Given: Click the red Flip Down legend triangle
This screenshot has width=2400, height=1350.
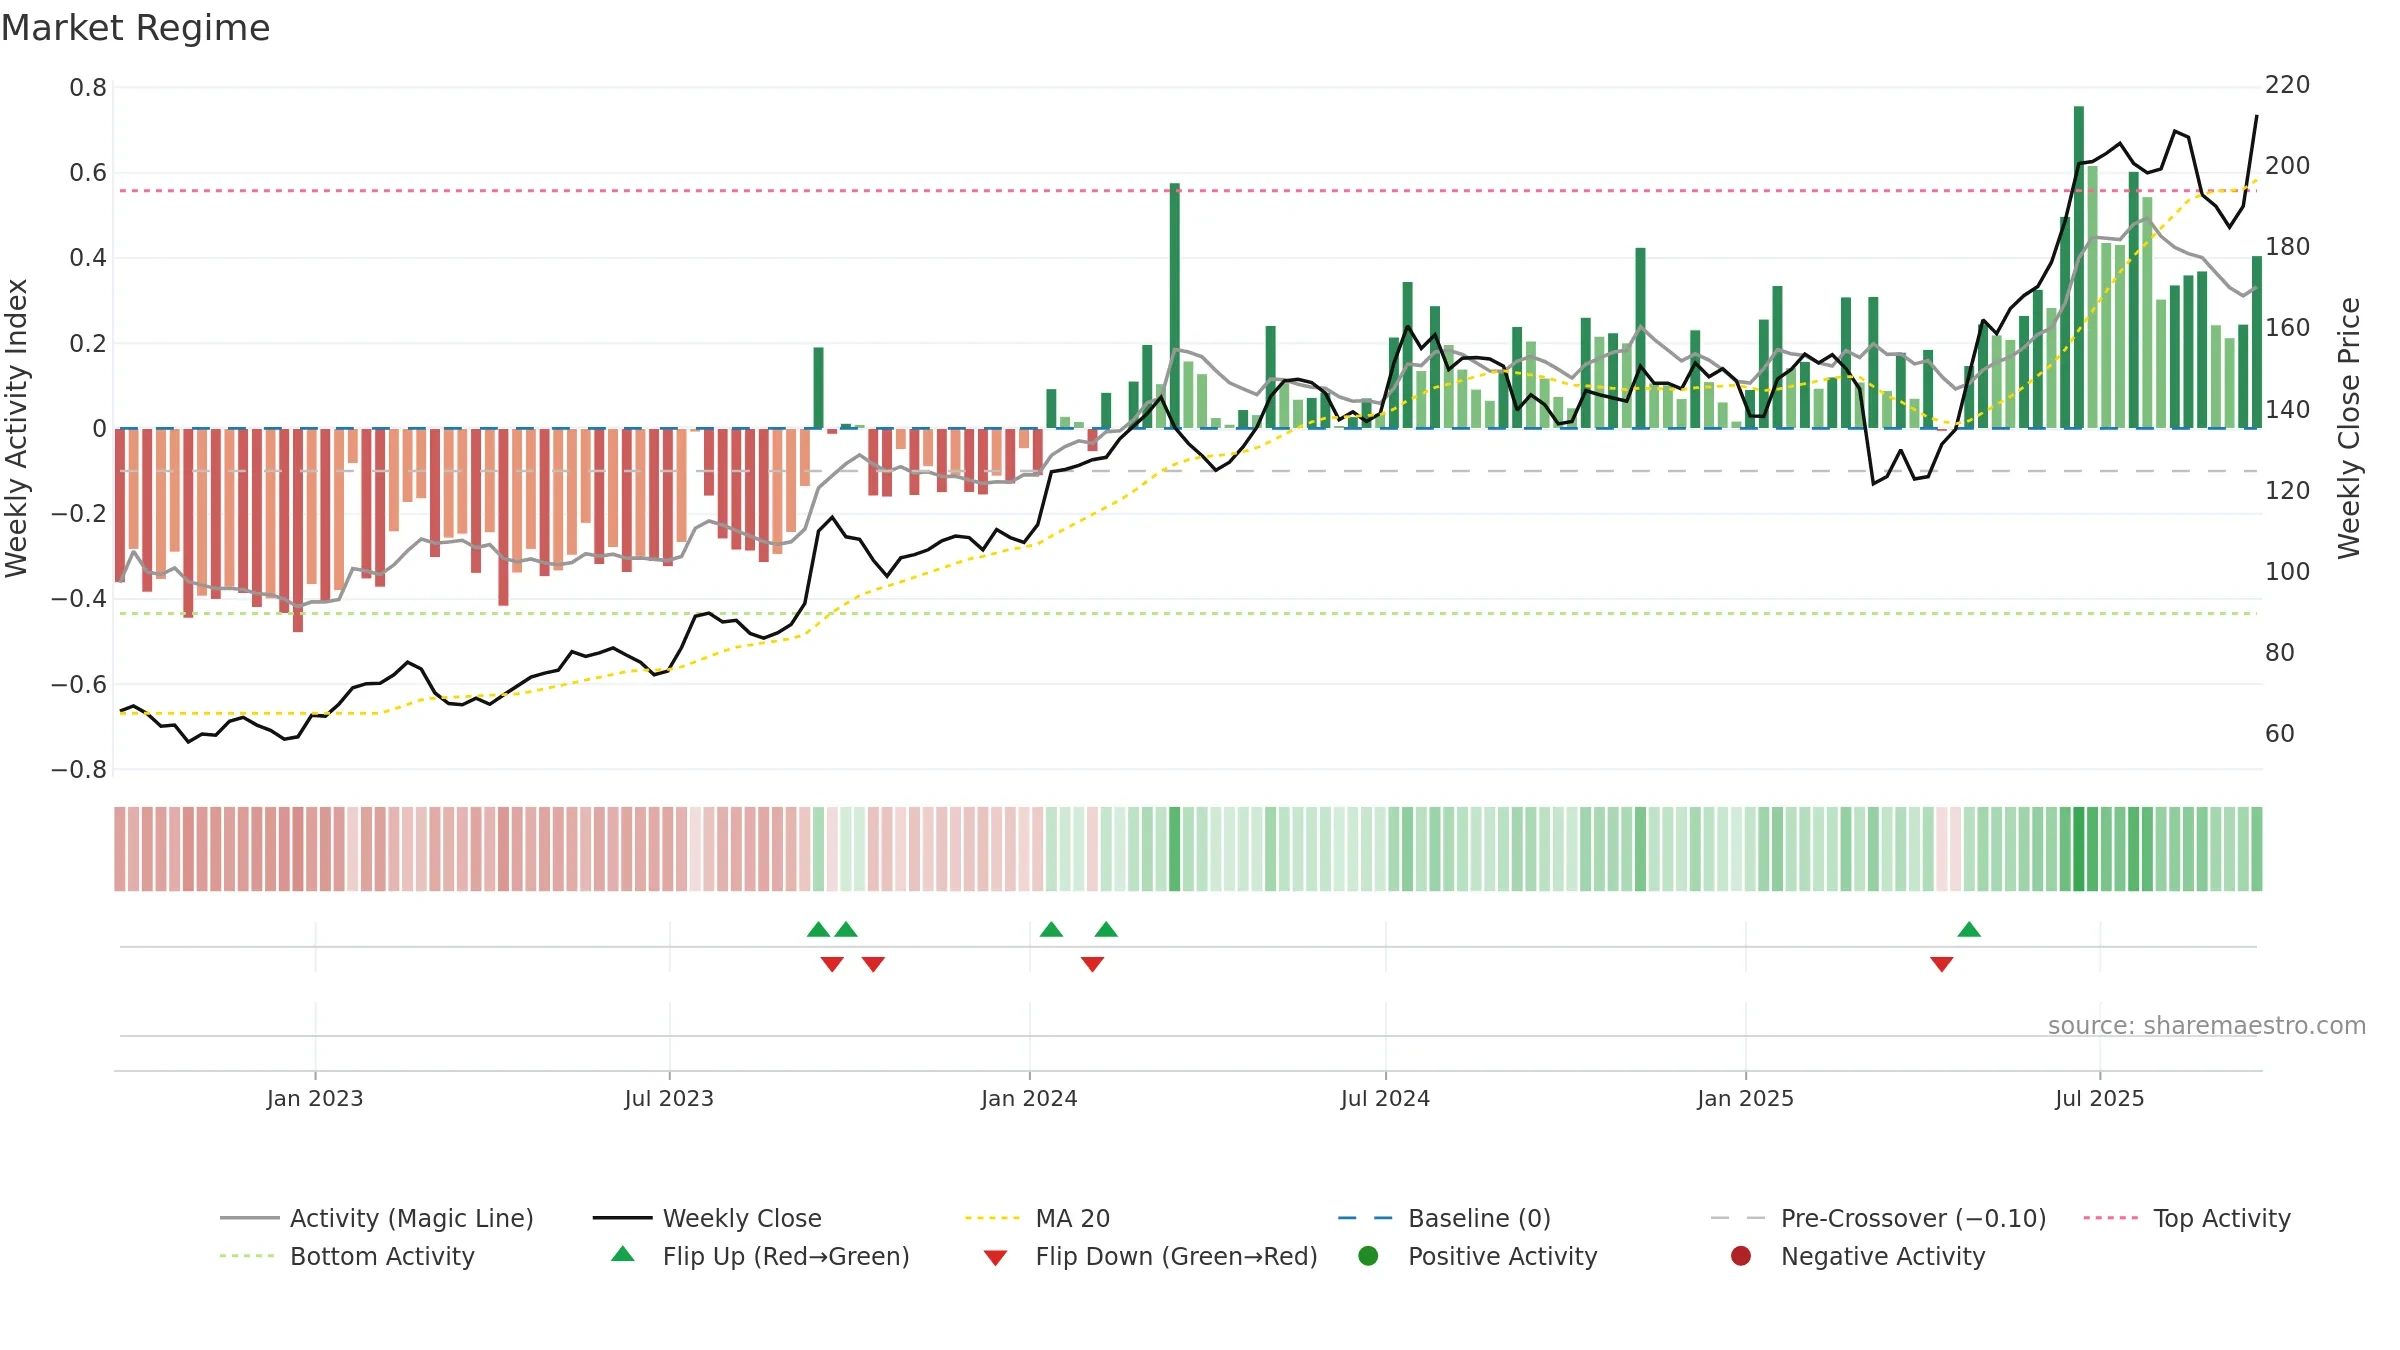Looking at the screenshot, I should 995,1258.
